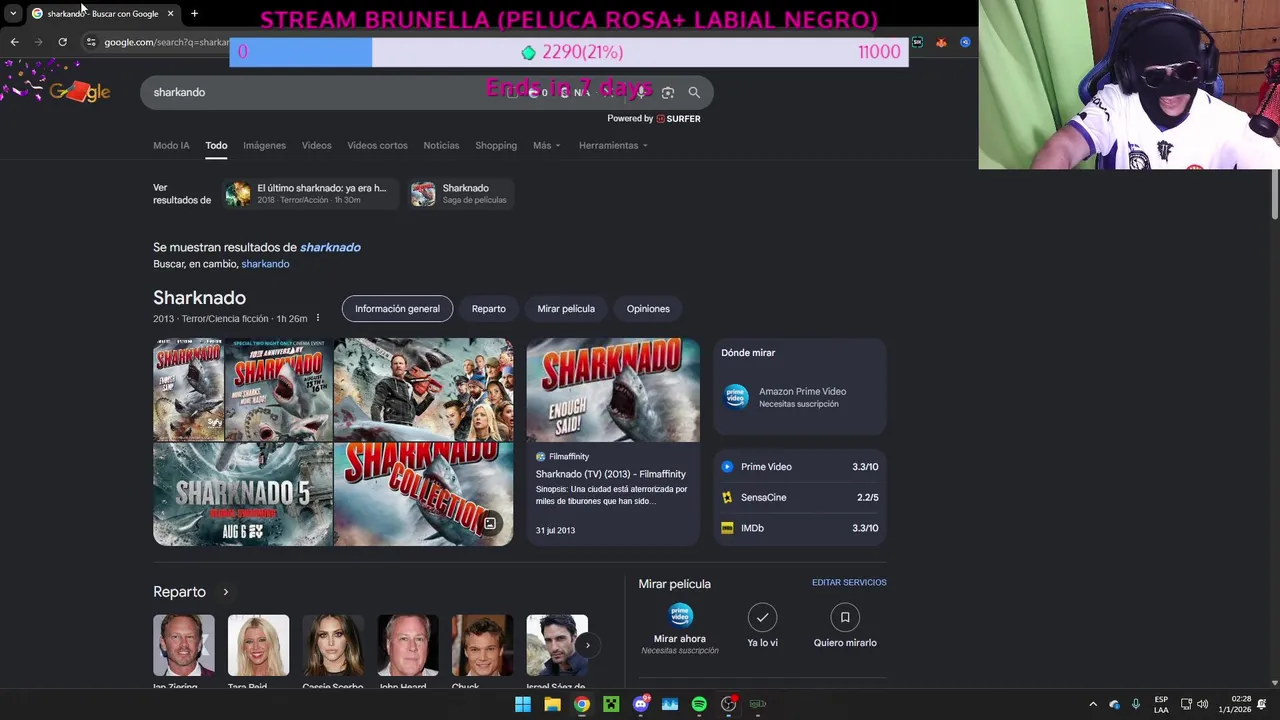Open the Shopping tab
The width and height of the screenshot is (1280, 720).
pyautogui.click(x=496, y=145)
